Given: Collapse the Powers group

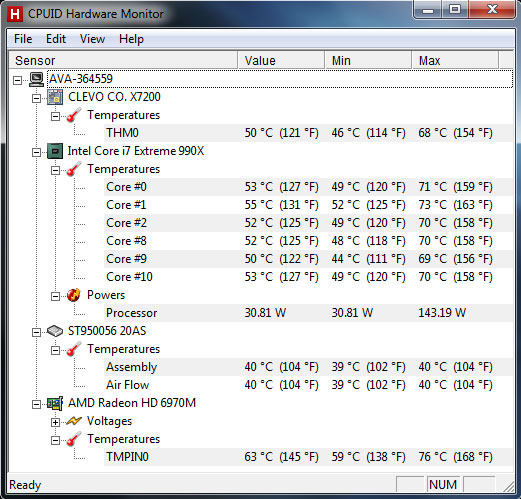Looking at the screenshot, I should click(x=55, y=296).
